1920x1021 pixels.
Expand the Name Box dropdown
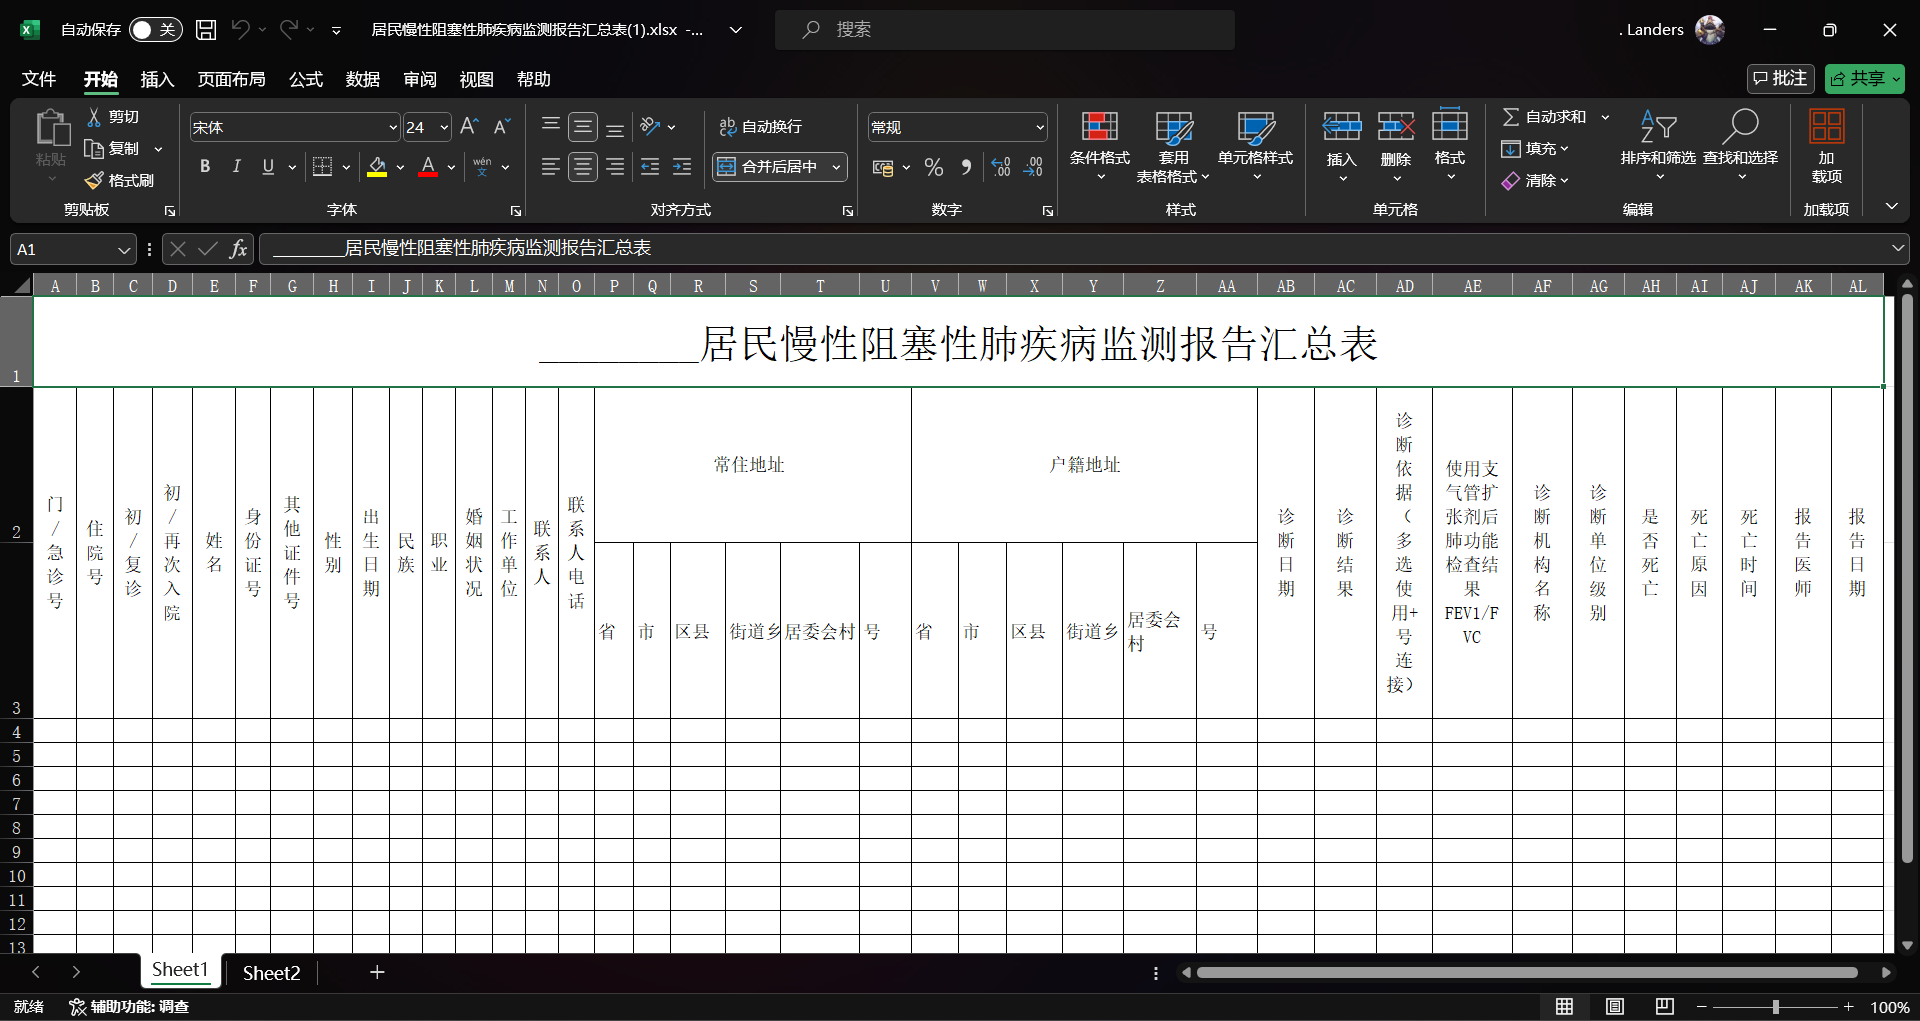[124, 249]
